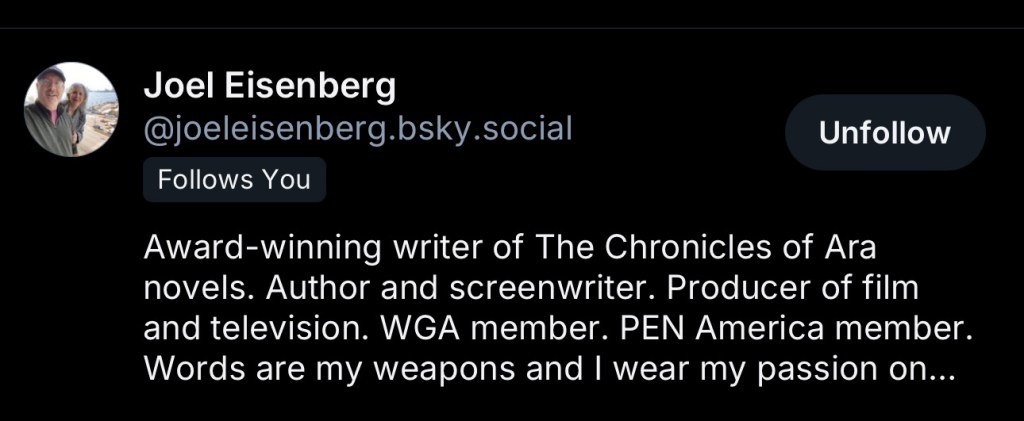Select the @joeleisenberg.bsky.social handle

coord(358,130)
